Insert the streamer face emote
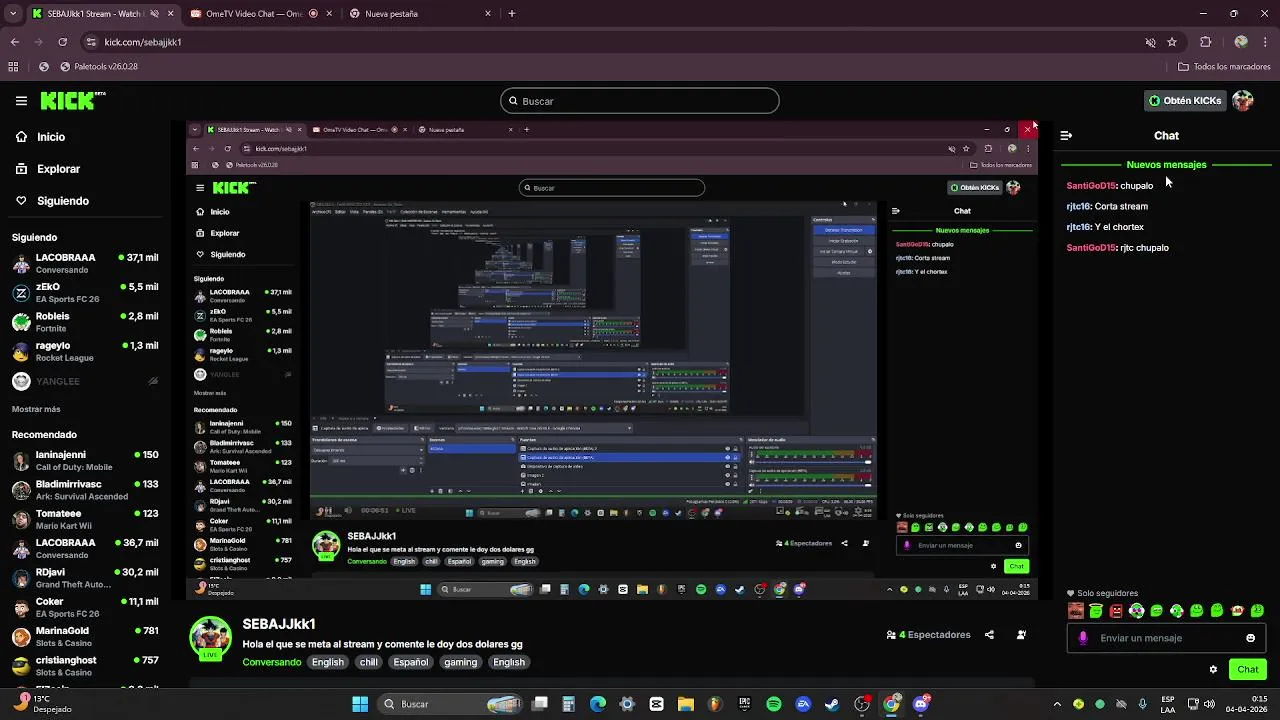 click(1076, 610)
